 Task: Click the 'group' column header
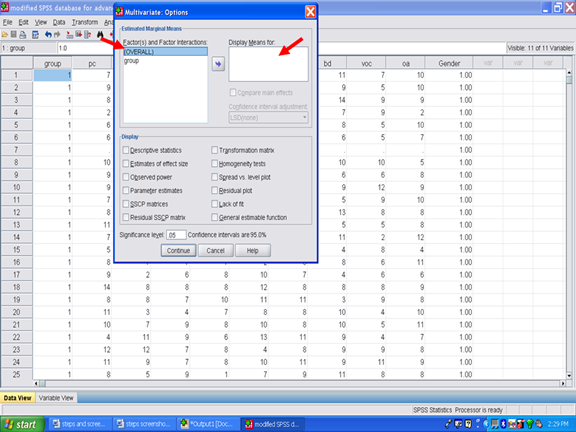(53, 64)
